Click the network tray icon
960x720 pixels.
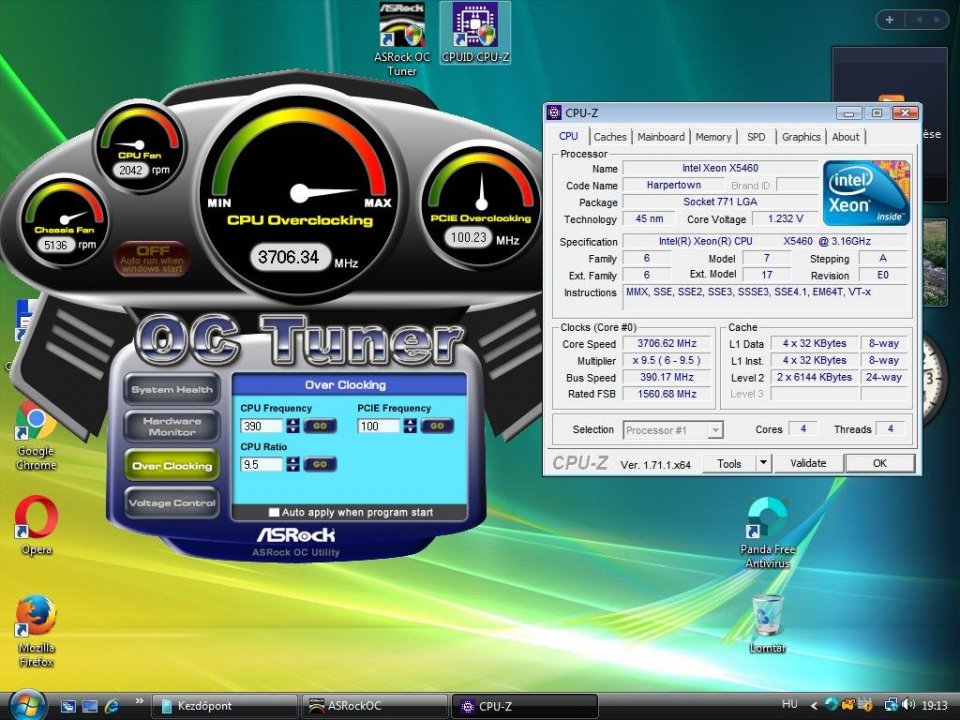coord(891,705)
